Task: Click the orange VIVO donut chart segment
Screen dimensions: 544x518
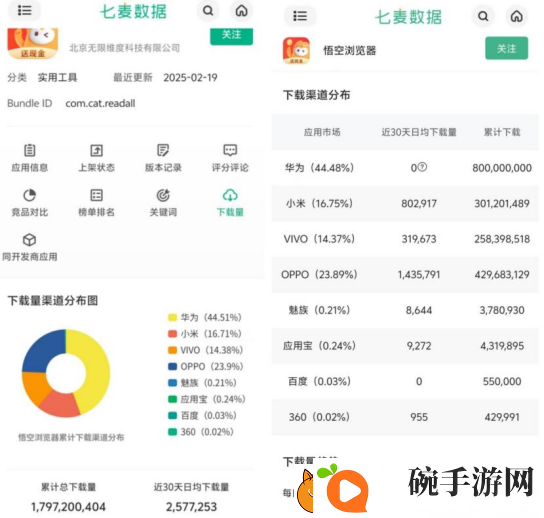Action: point(34,386)
